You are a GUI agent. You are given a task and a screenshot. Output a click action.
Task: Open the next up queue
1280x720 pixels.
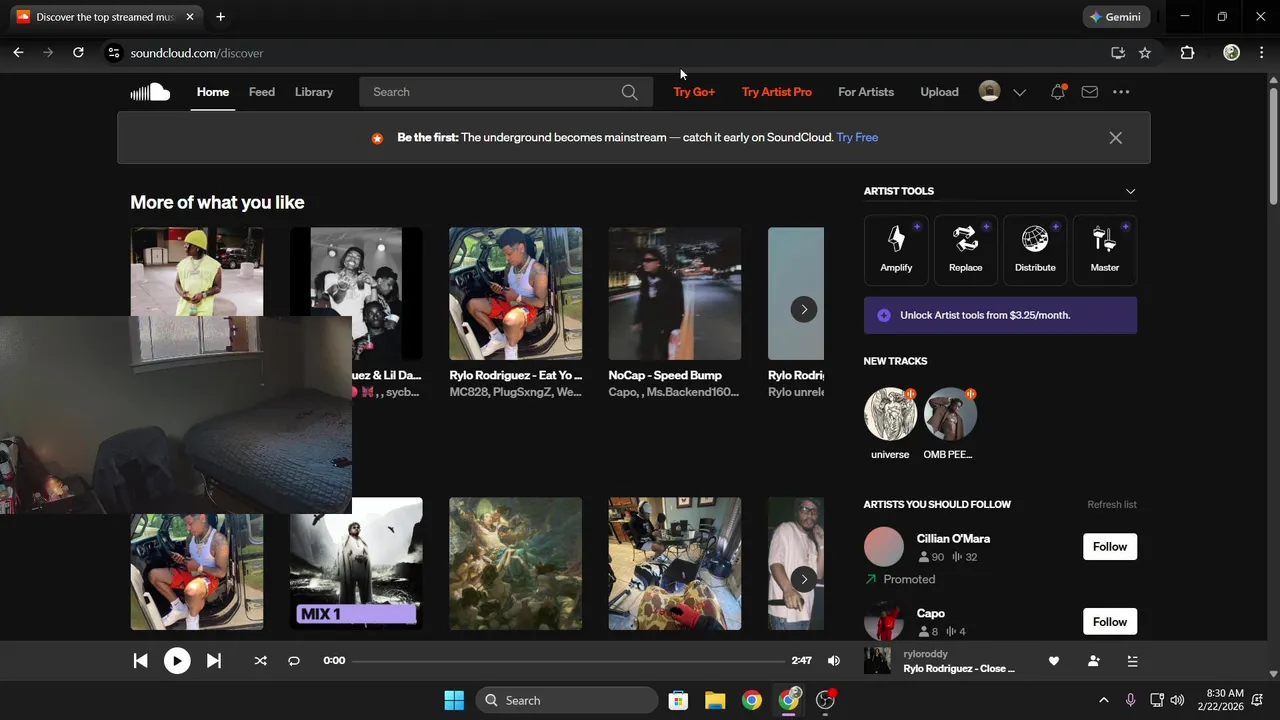(x=1132, y=661)
